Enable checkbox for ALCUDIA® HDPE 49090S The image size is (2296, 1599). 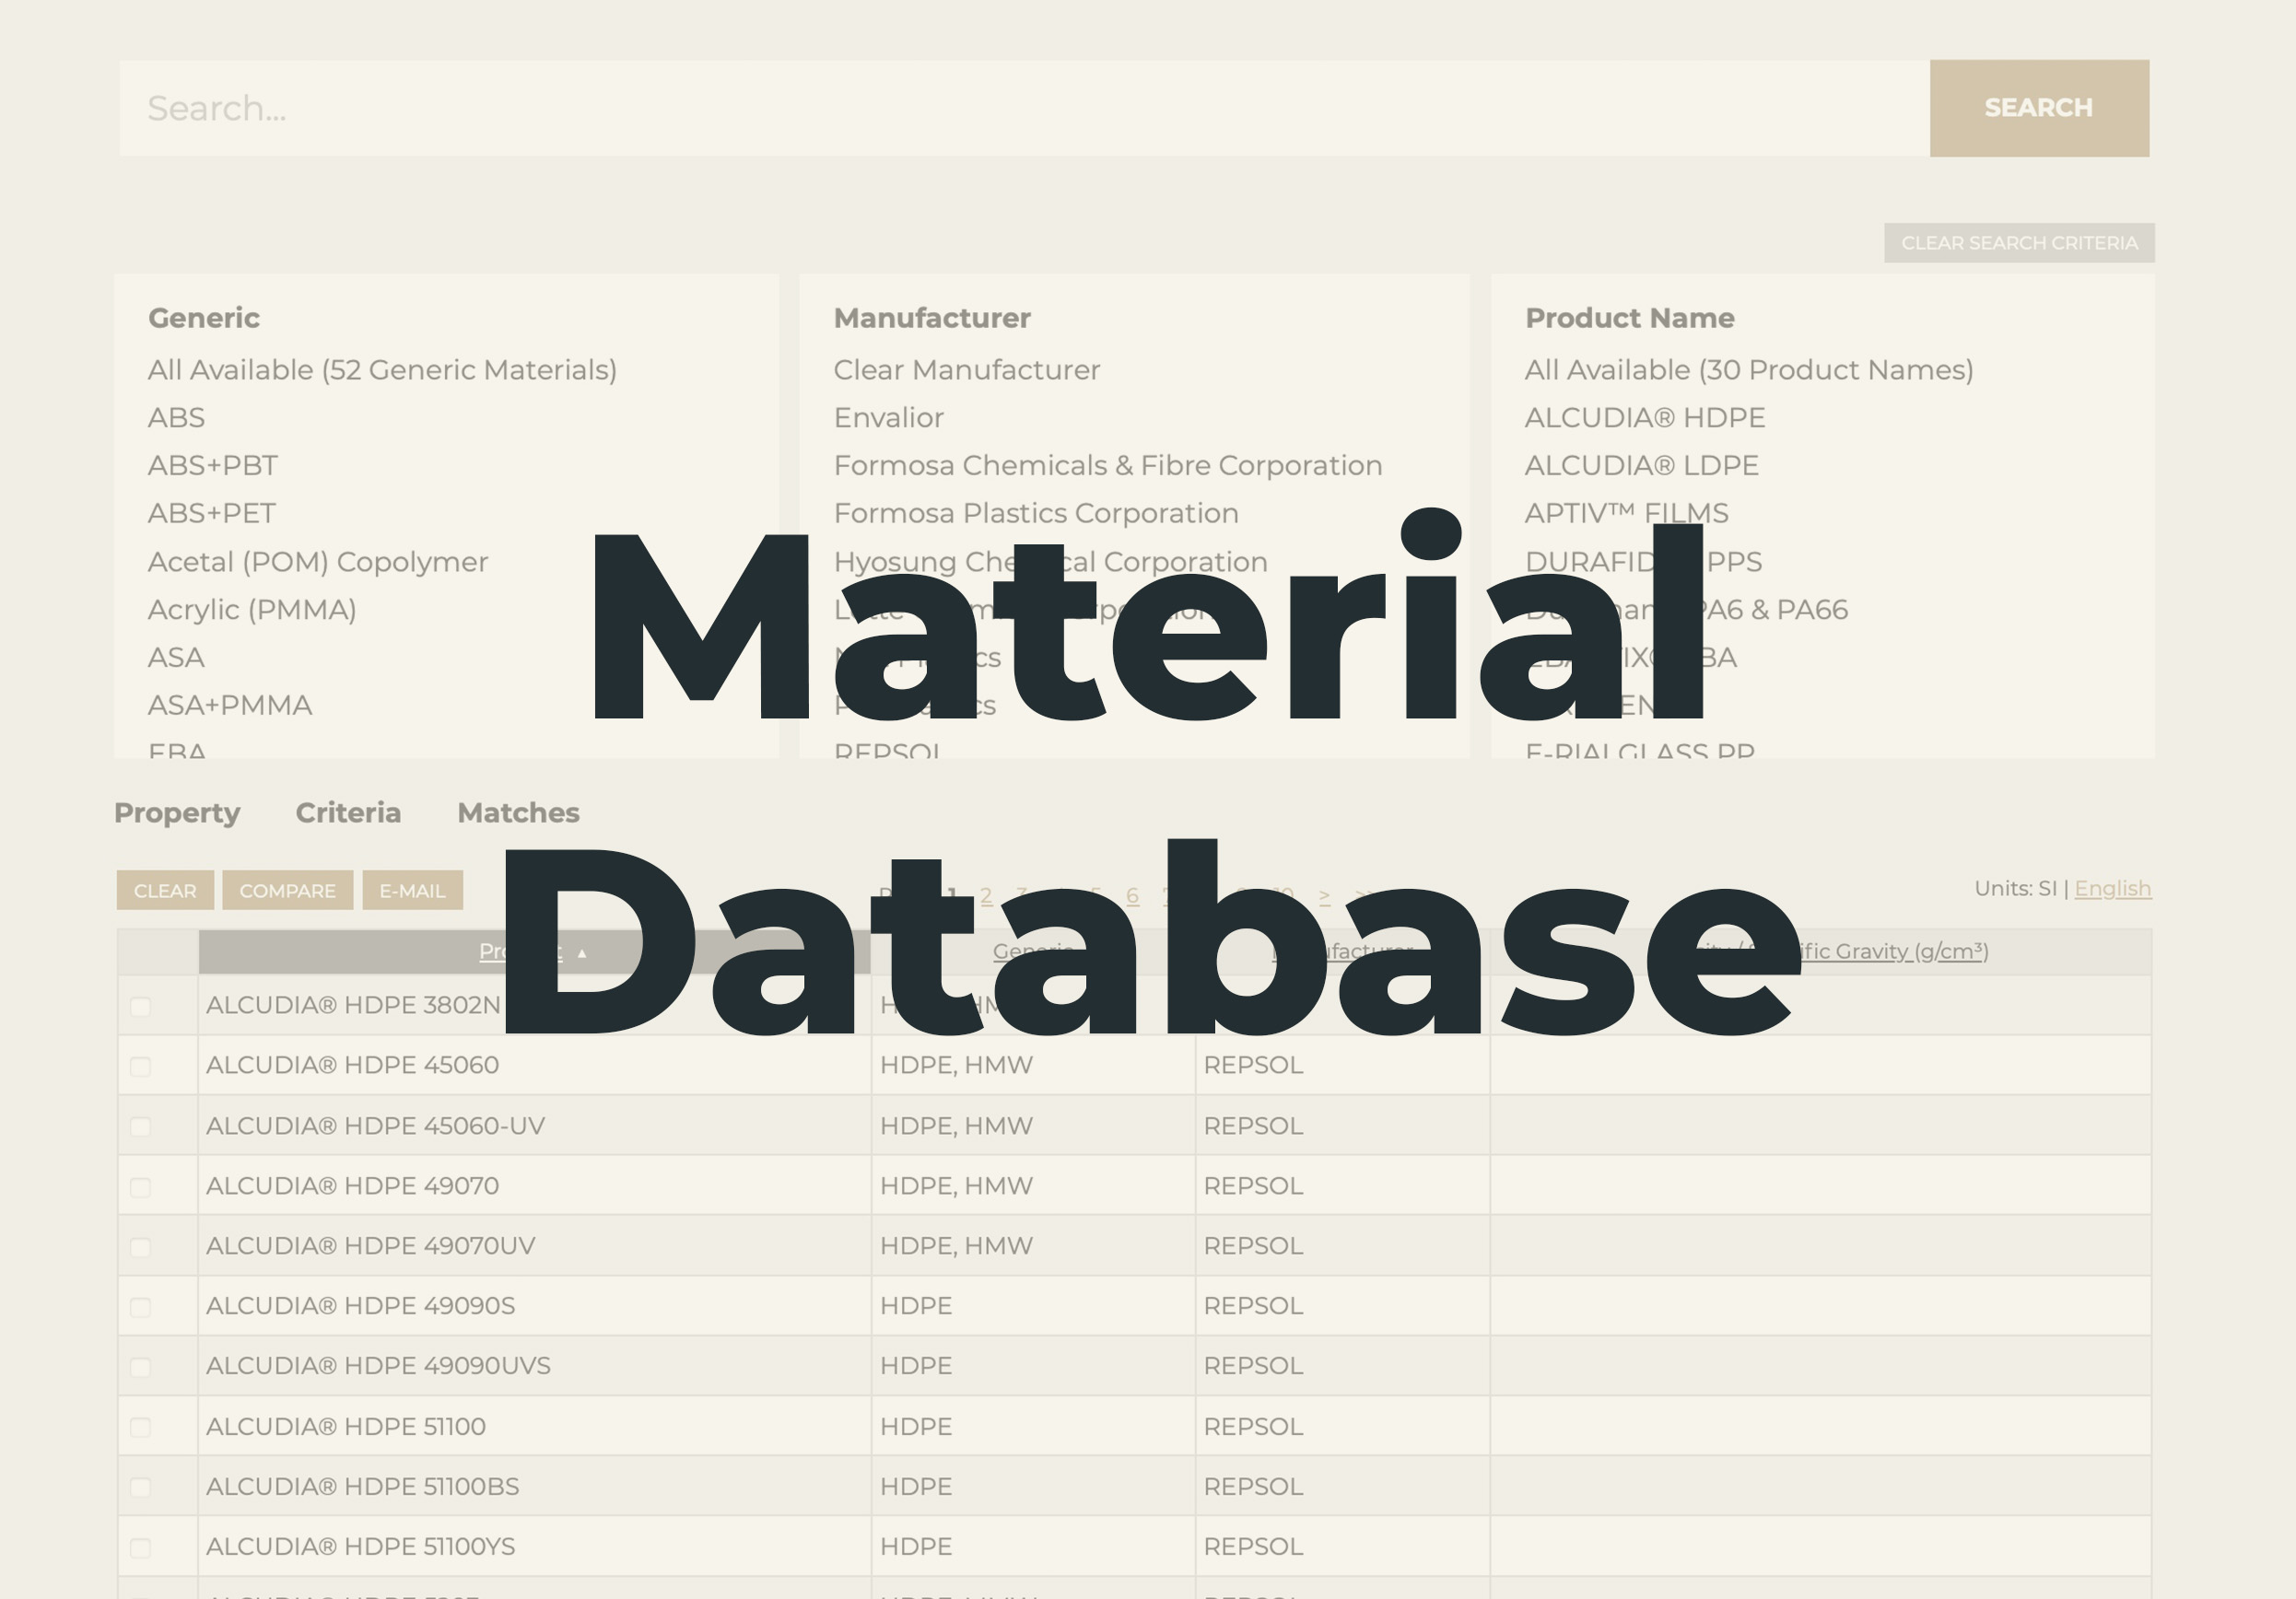click(x=140, y=1307)
